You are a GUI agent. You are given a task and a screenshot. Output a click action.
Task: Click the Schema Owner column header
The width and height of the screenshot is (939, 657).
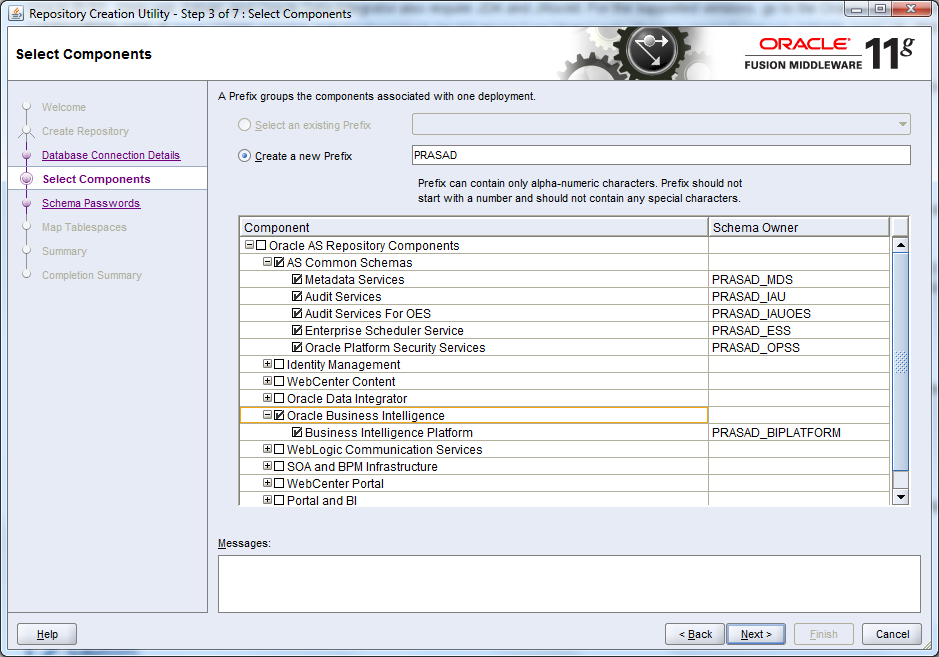tap(798, 228)
